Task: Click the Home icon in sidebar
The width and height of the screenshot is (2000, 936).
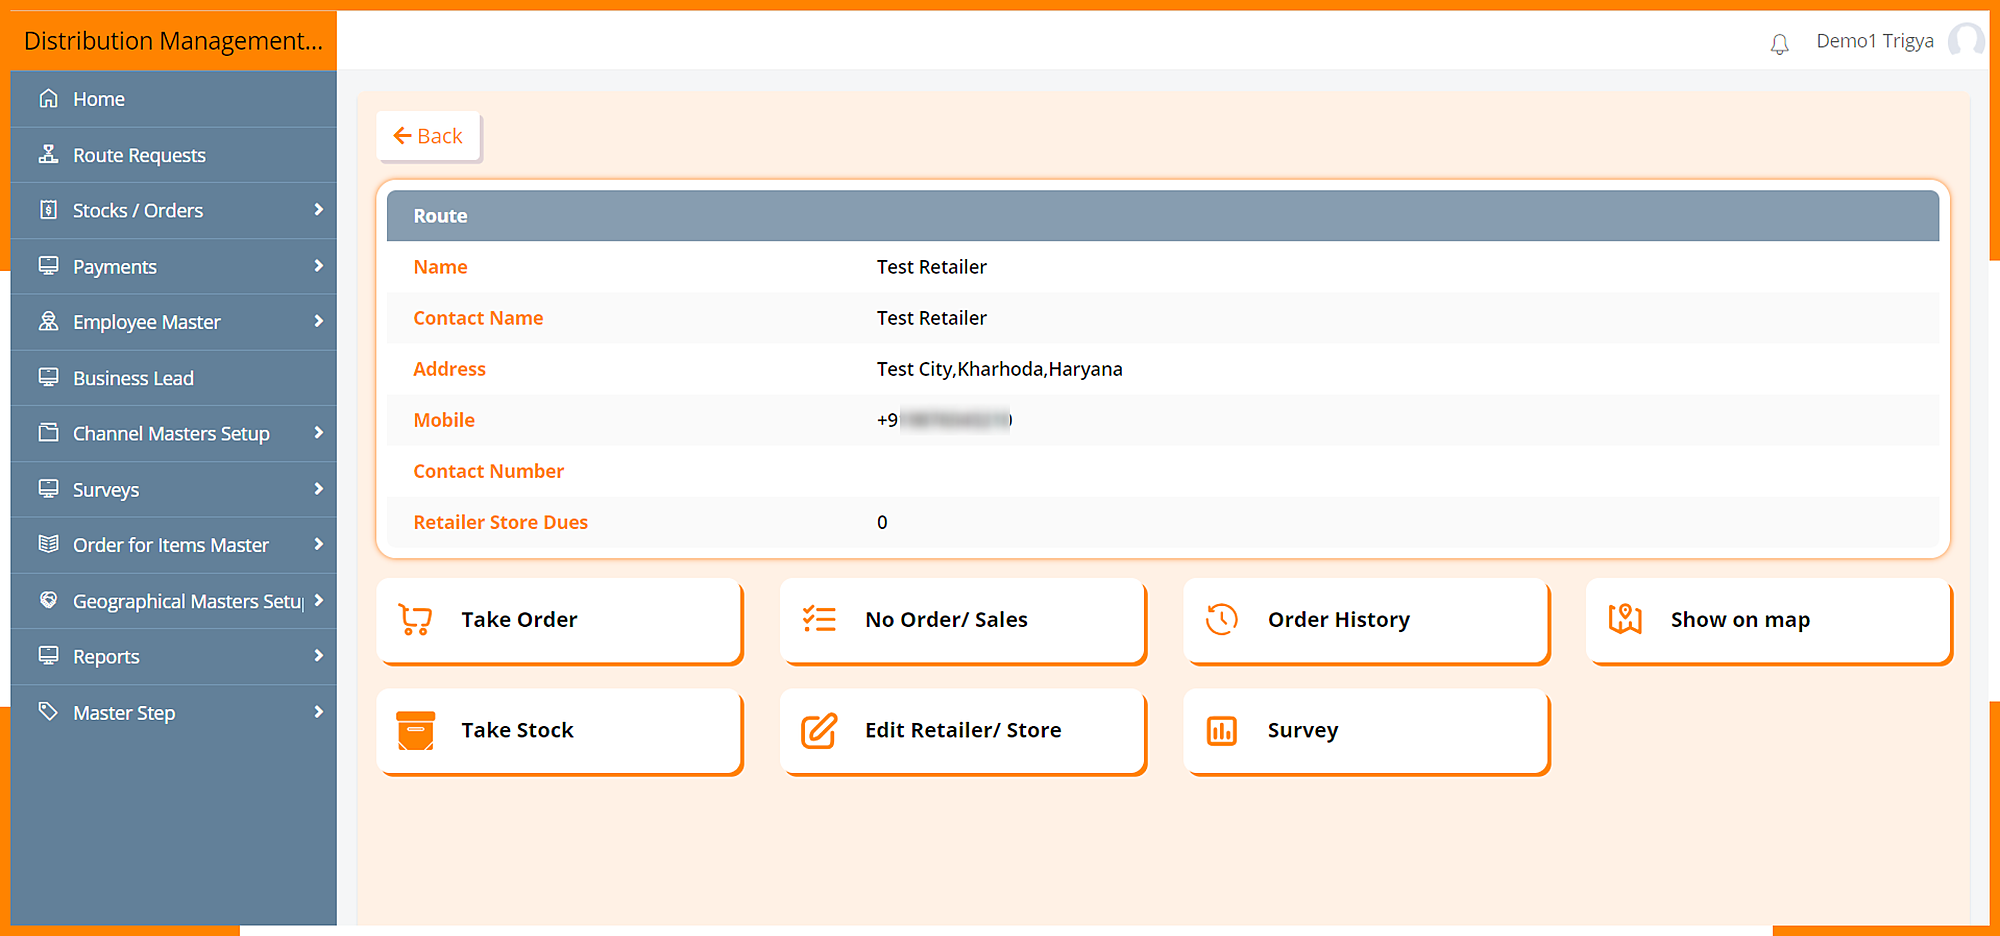Action: 48,99
